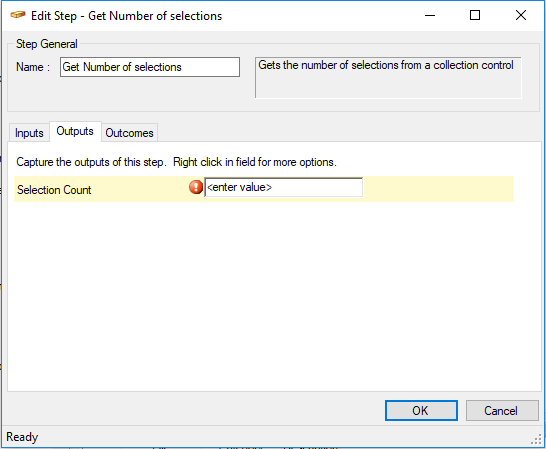
Task: Select the Outputs tab
Action: (75, 131)
